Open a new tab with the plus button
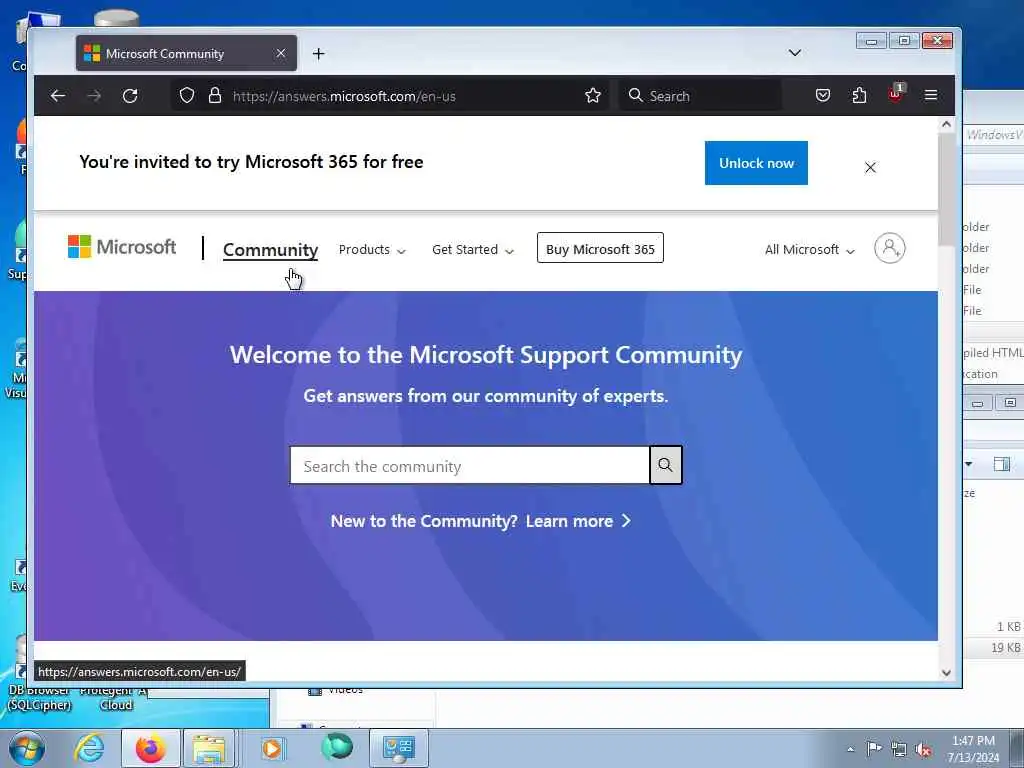Image resolution: width=1024 pixels, height=768 pixels. (x=318, y=54)
